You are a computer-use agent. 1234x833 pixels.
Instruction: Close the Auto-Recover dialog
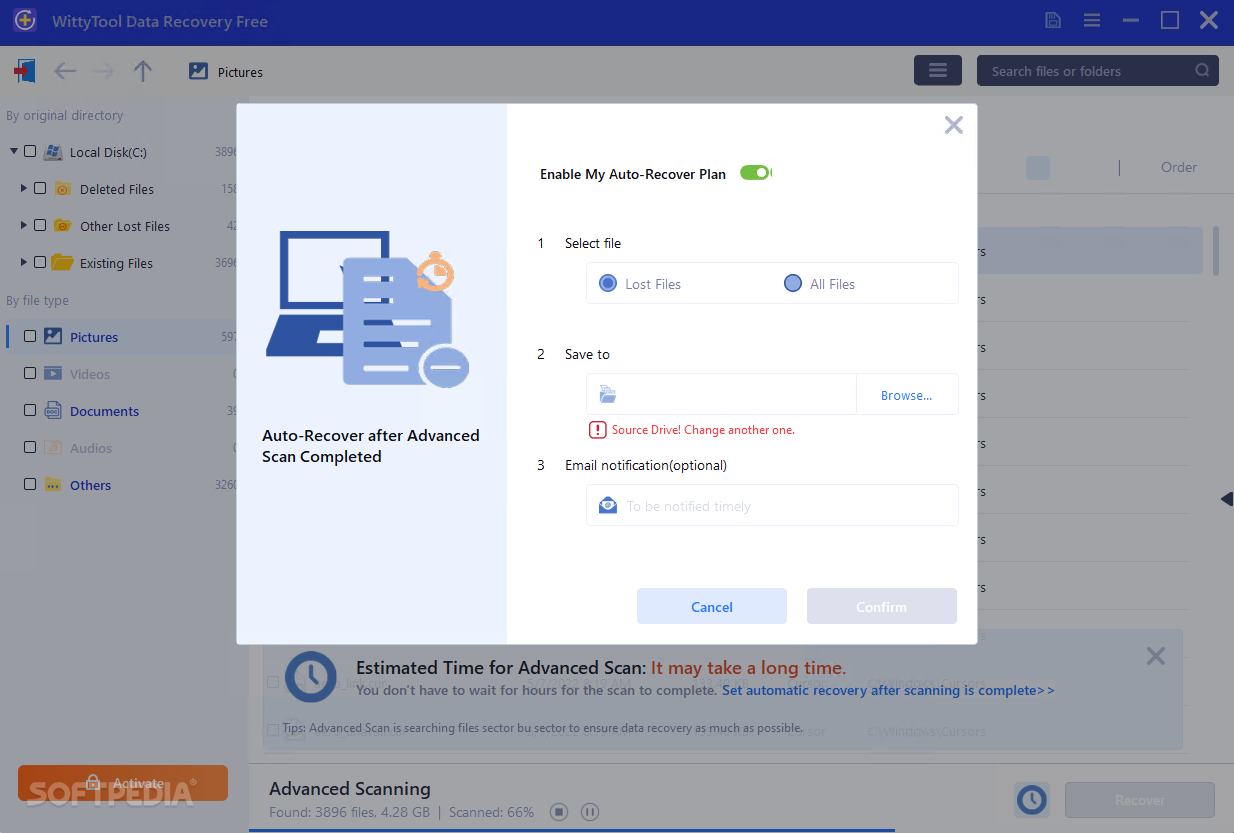pyautogui.click(x=954, y=125)
